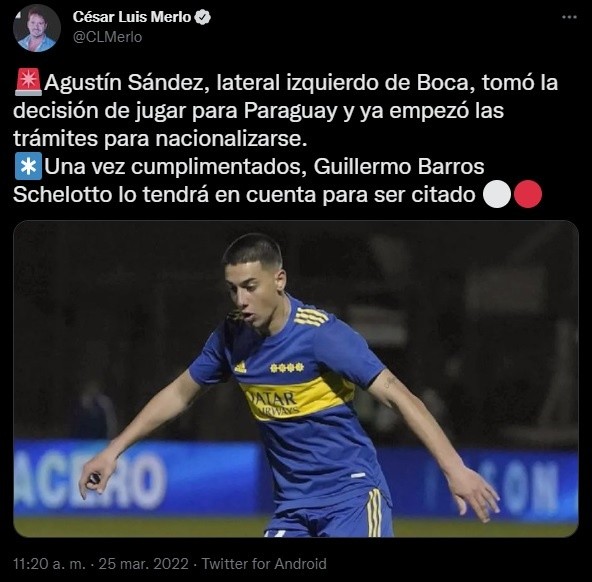Open the three-dot more options menu

[x=569, y=17]
